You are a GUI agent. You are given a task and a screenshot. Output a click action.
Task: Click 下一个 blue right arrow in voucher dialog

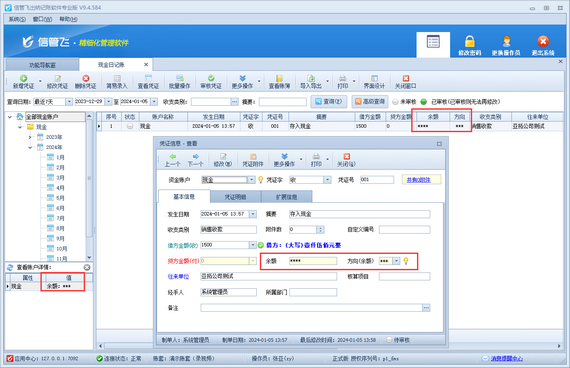(196, 156)
